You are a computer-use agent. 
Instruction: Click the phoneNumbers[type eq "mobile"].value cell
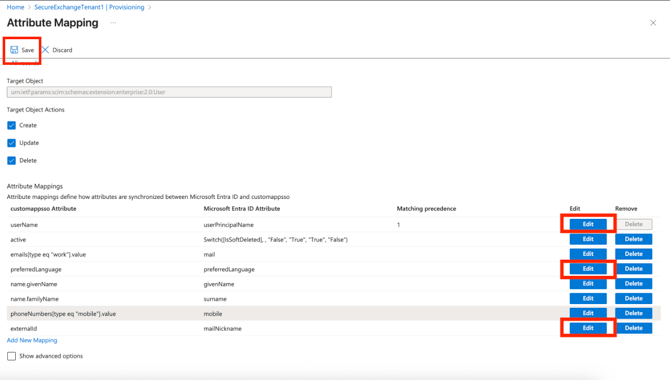pyautogui.click(x=63, y=314)
